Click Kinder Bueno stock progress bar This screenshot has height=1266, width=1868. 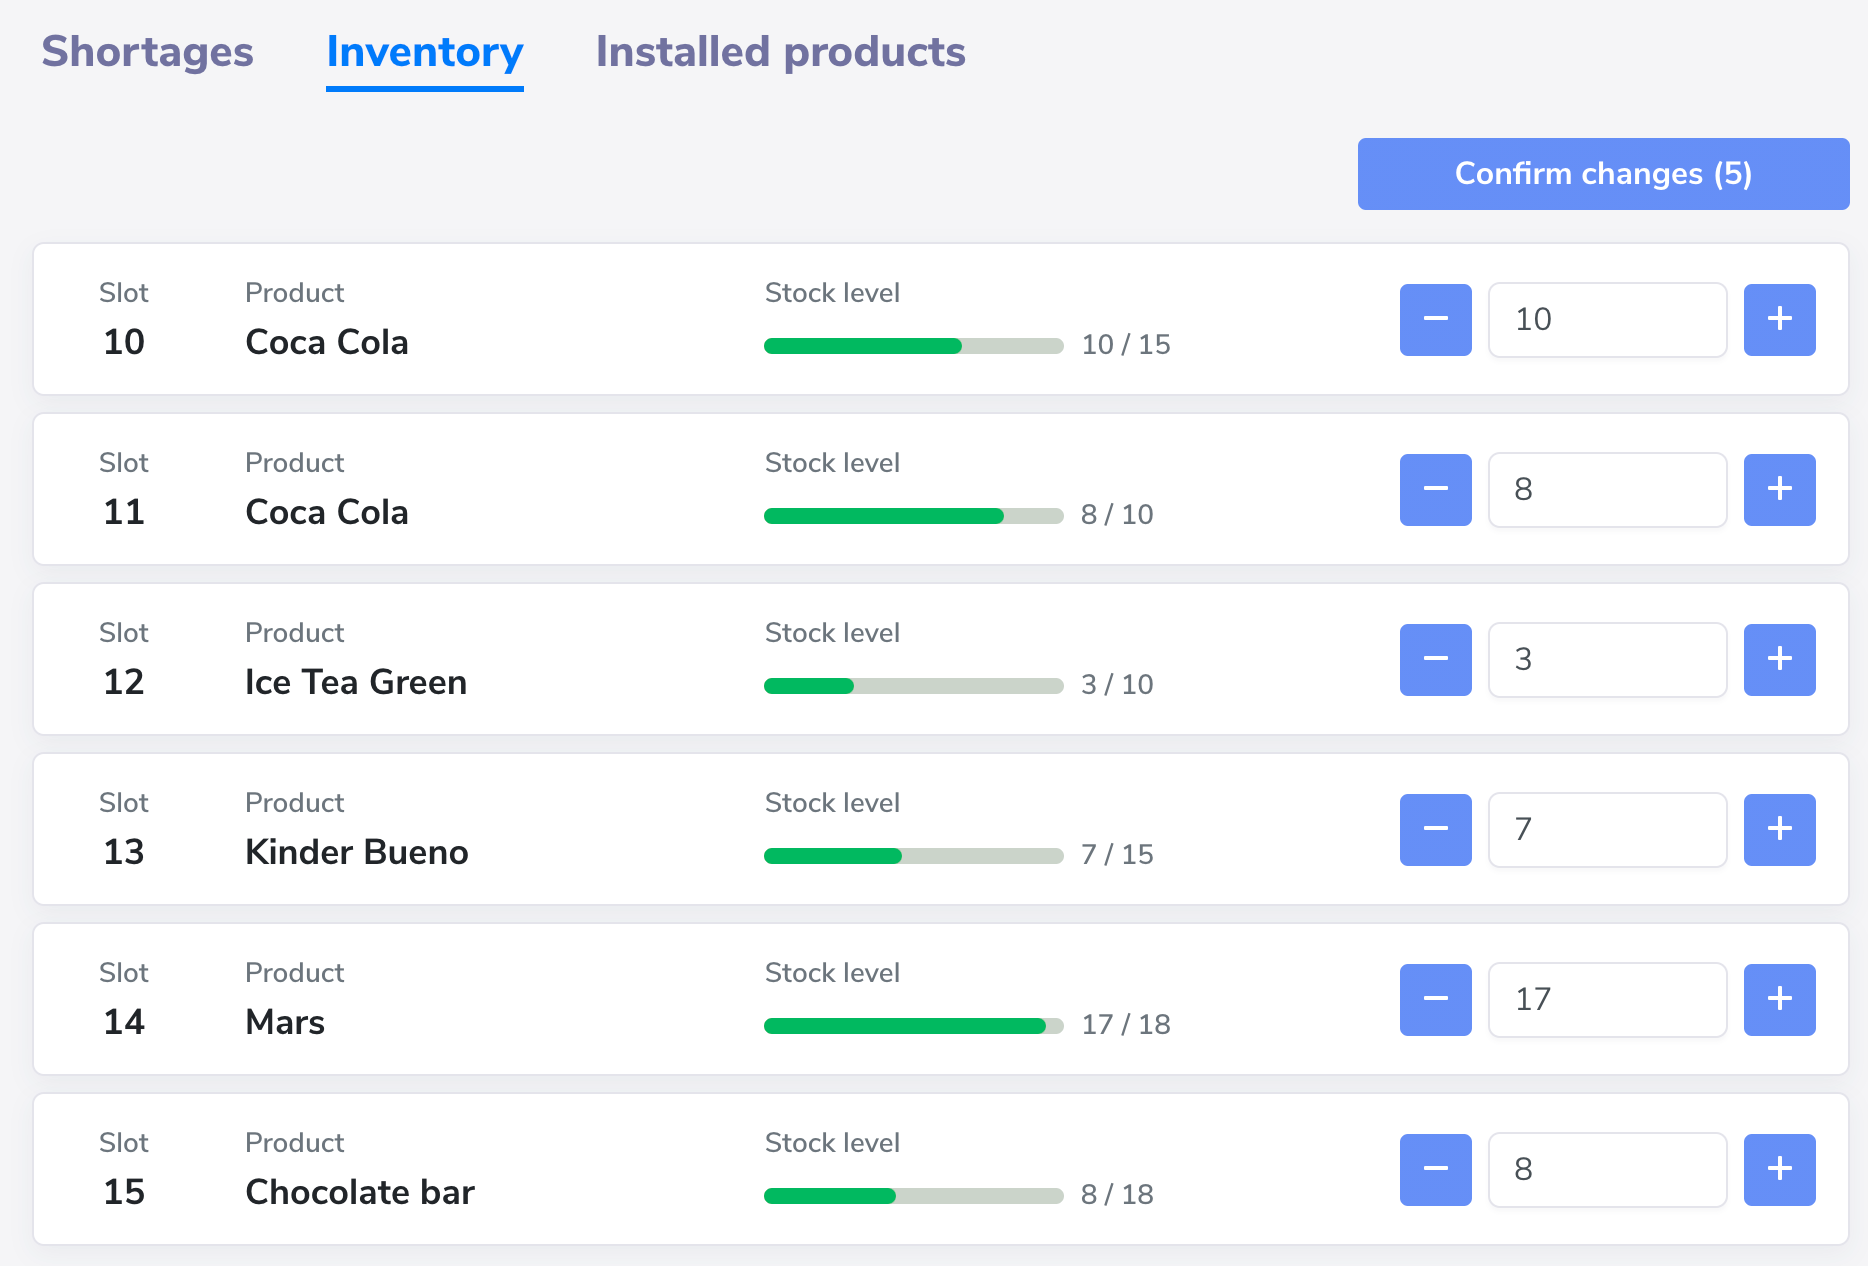click(913, 856)
